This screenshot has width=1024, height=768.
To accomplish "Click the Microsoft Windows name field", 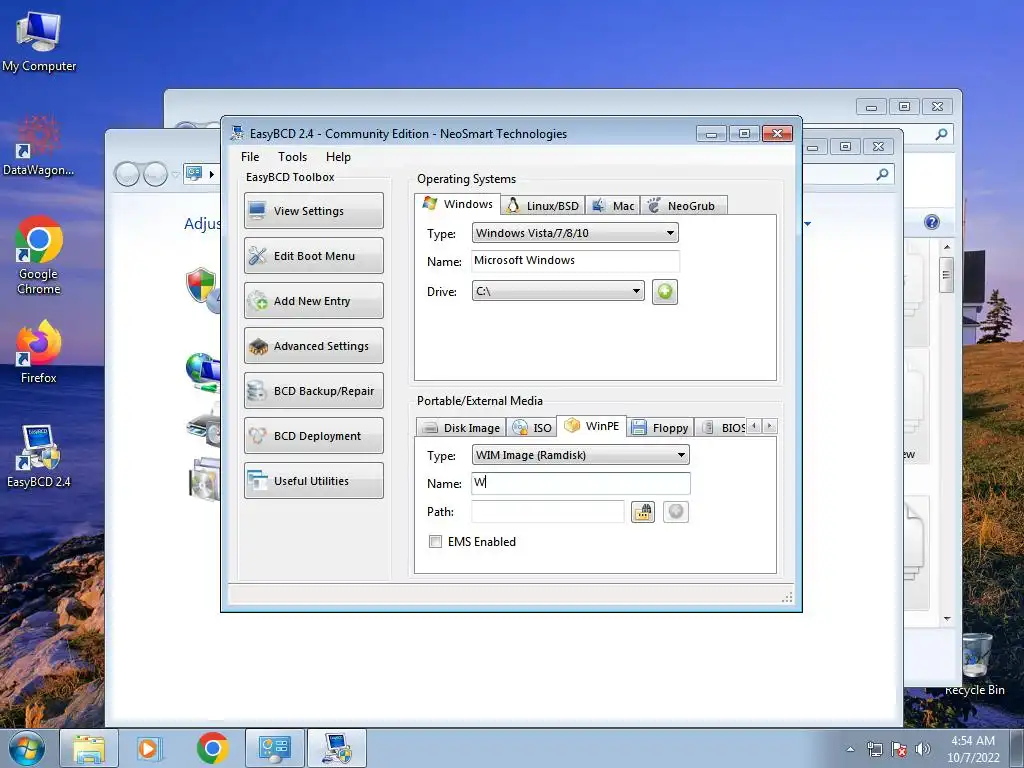I will click(575, 261).
